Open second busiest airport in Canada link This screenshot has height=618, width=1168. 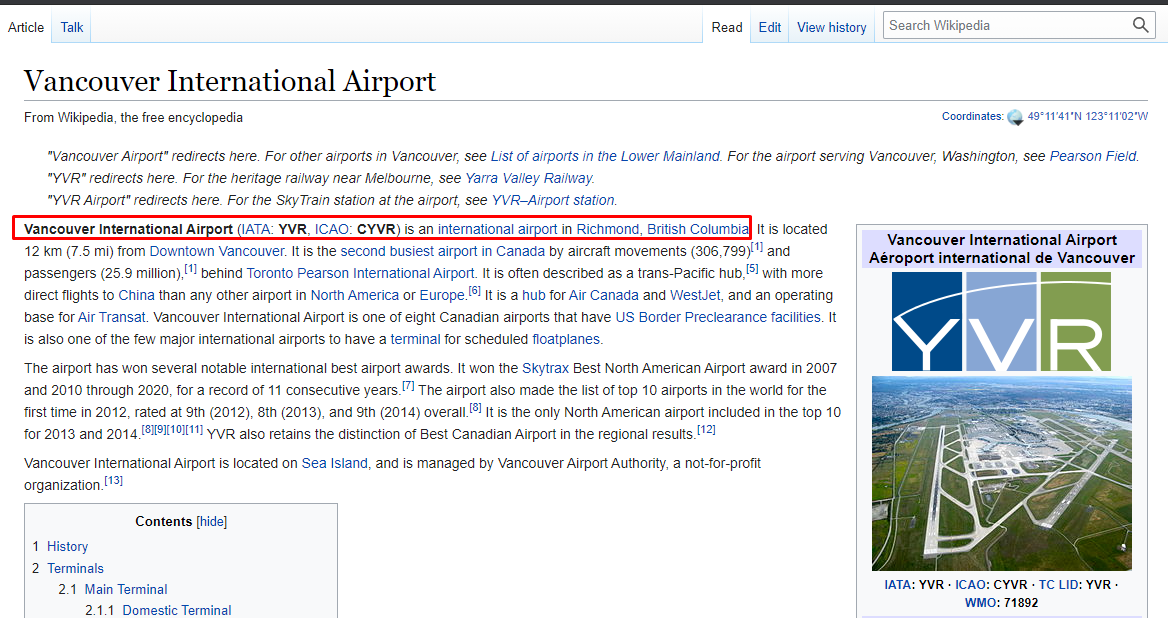coord(442,251)
